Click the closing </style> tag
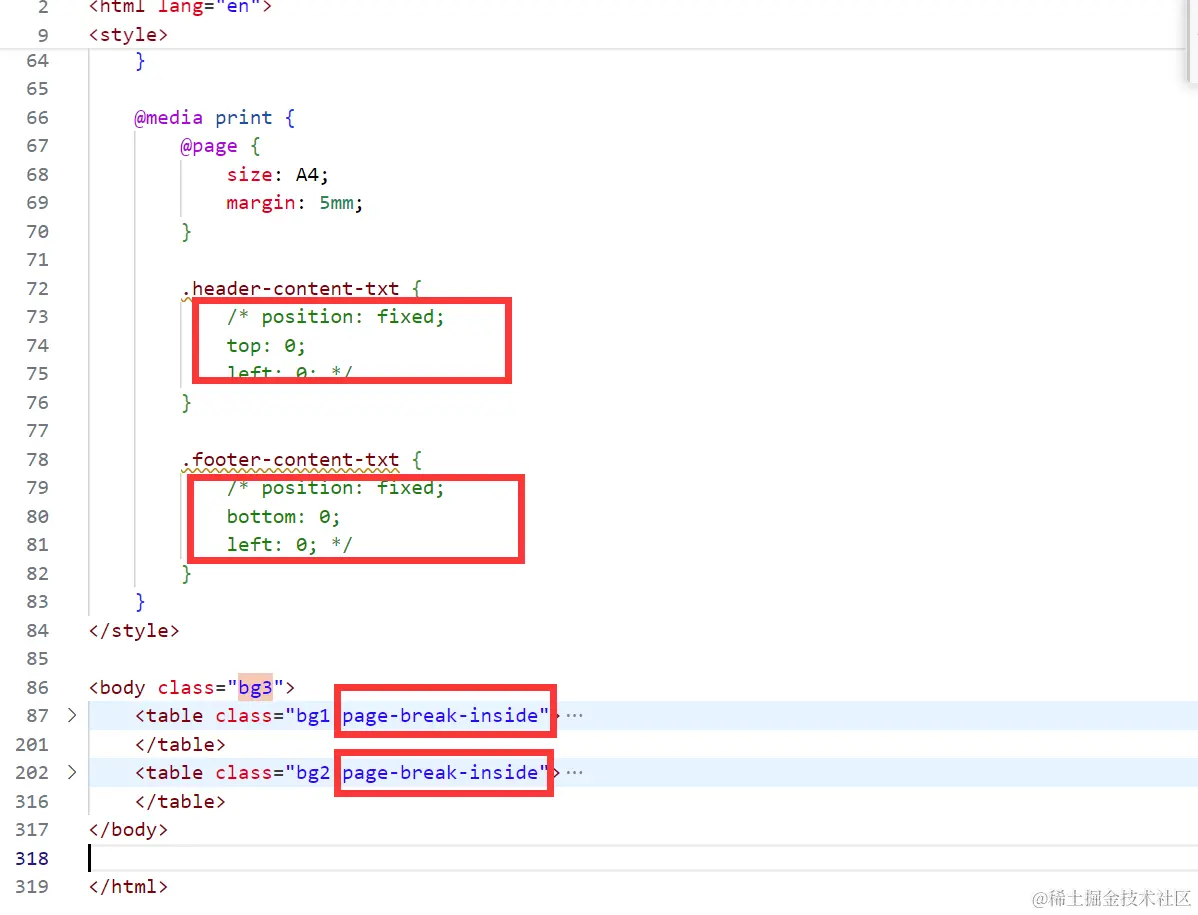Image resolution: width=1198 pixels, height=915 pixels. coord(134,631)
